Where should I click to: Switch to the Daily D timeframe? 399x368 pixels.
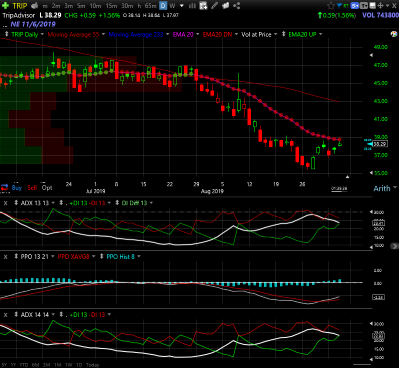[163, 6]
